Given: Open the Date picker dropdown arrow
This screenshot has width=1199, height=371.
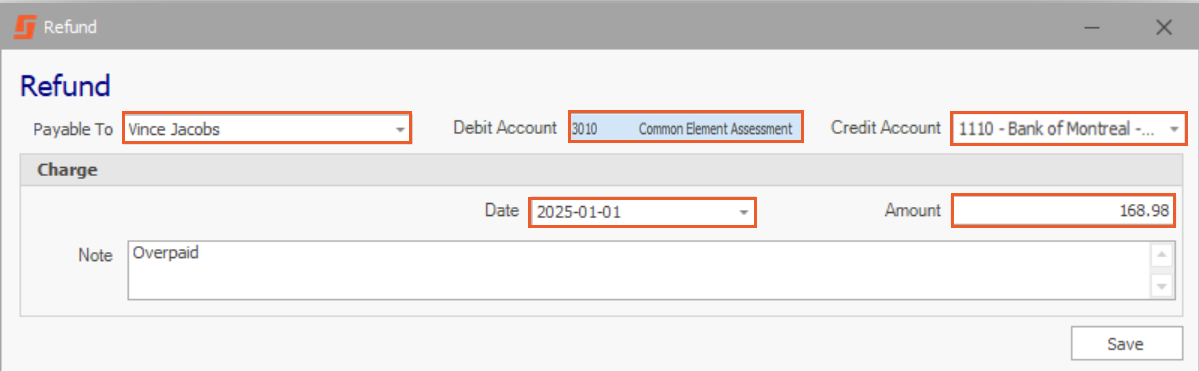Looking at the screenshot, I should 743,213.
